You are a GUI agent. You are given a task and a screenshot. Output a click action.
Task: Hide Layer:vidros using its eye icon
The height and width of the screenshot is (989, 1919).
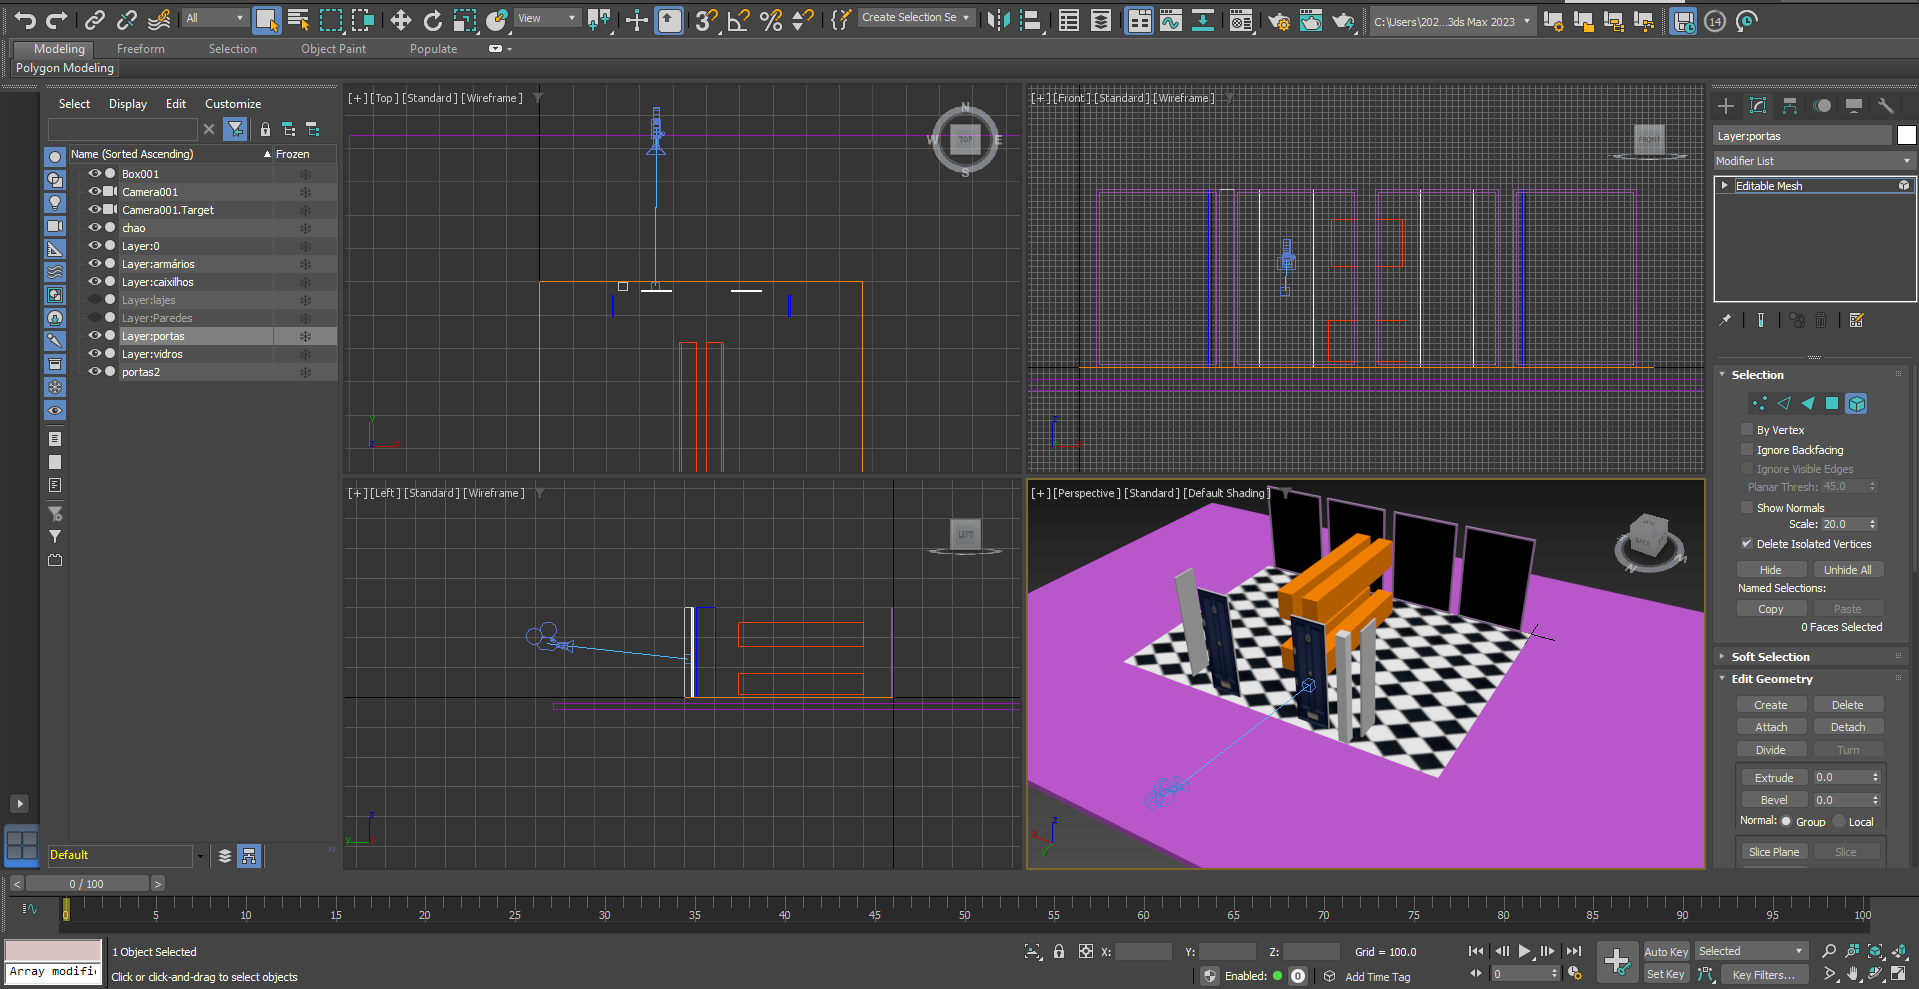click(95, 354)
